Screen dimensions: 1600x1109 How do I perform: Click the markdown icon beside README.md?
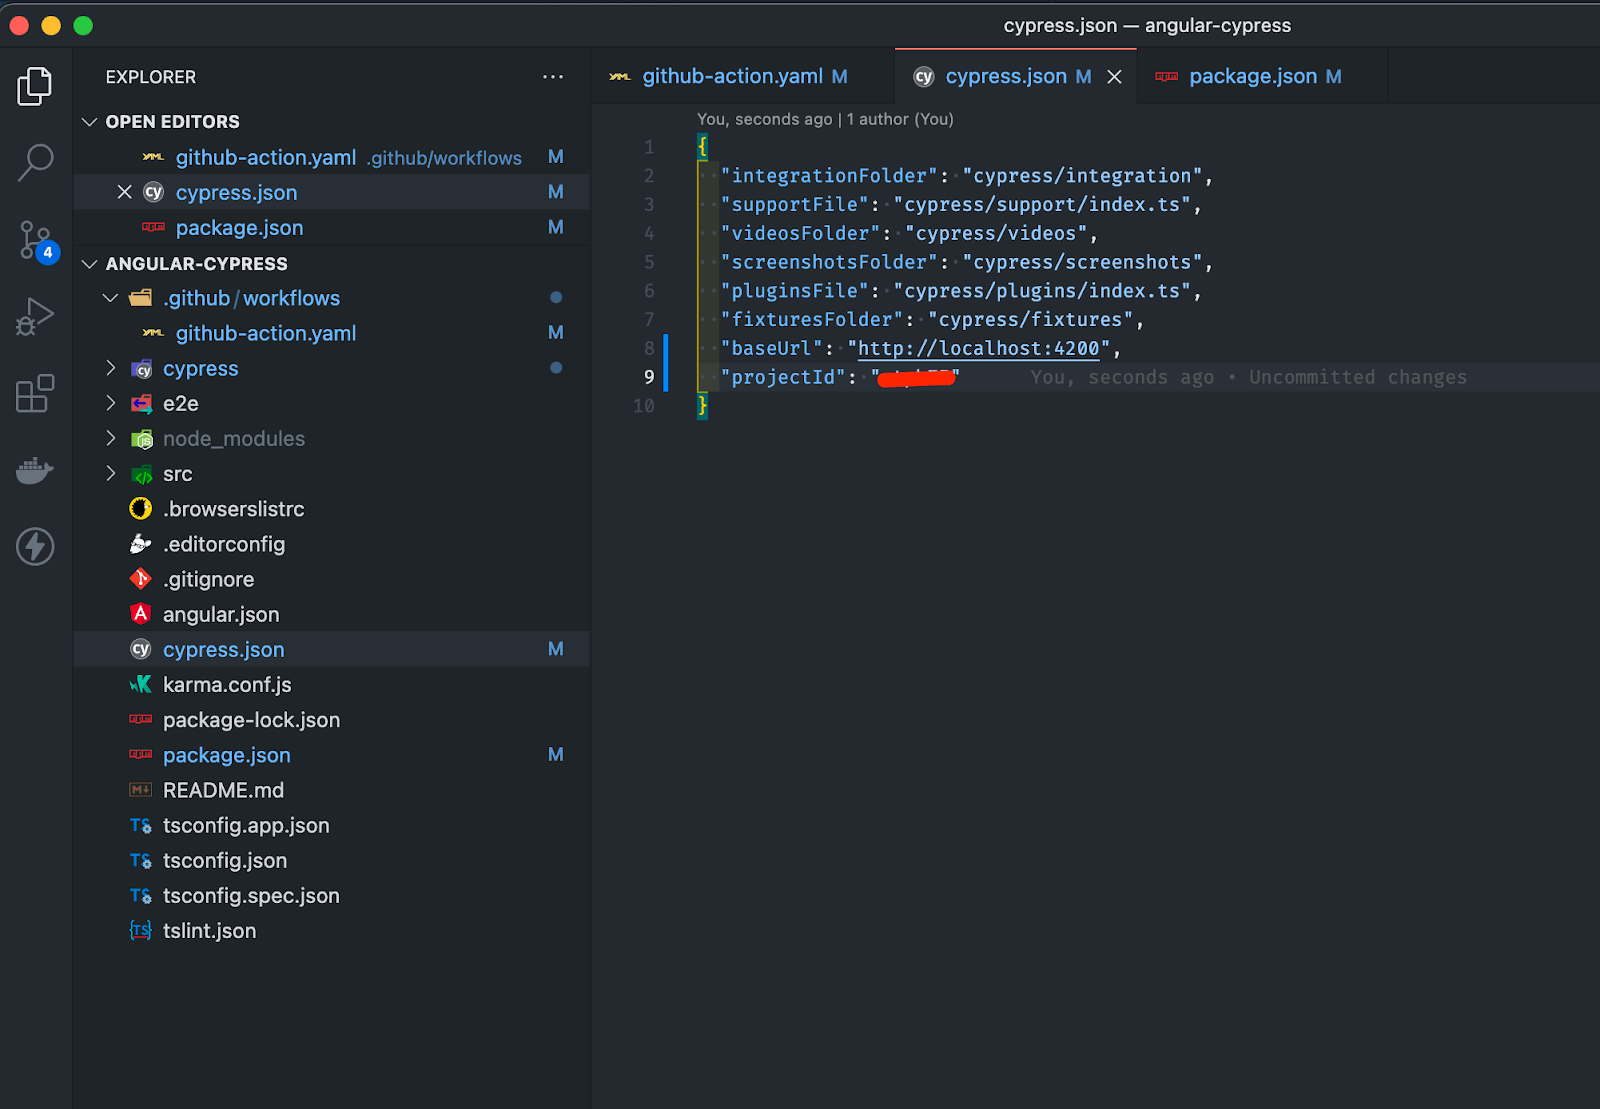tap(141, 790)
